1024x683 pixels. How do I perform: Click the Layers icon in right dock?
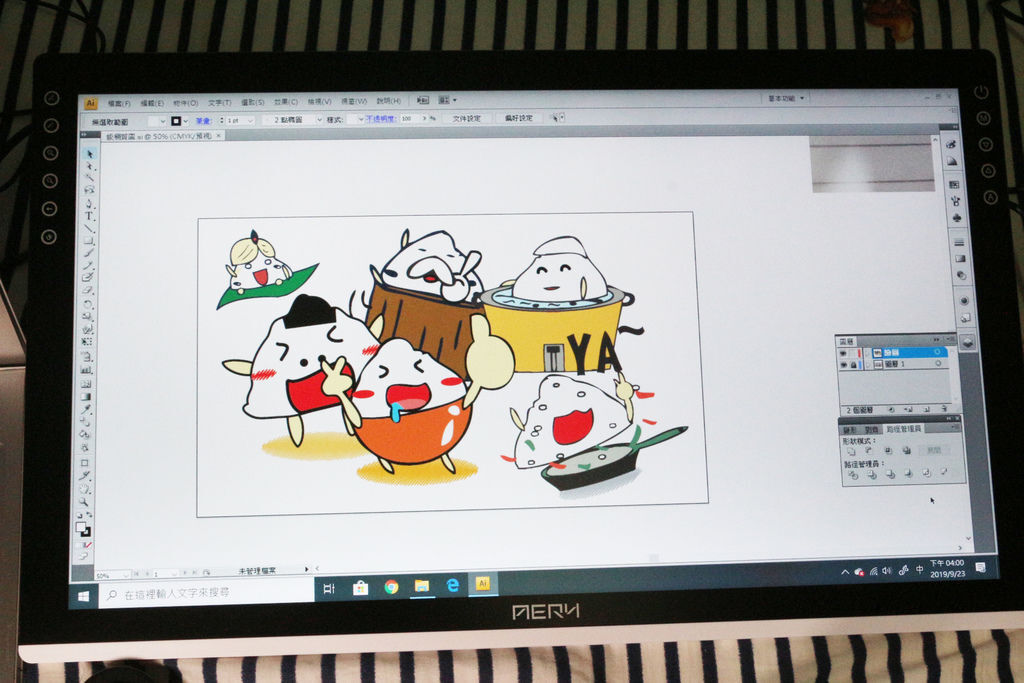[967, 343]
